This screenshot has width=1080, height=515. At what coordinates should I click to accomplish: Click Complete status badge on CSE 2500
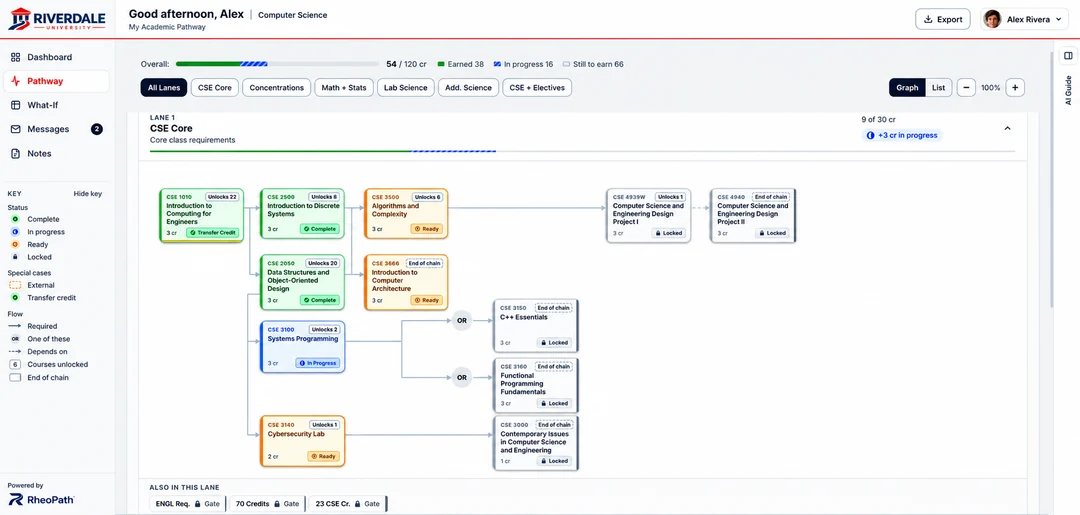tap(320, 229)
